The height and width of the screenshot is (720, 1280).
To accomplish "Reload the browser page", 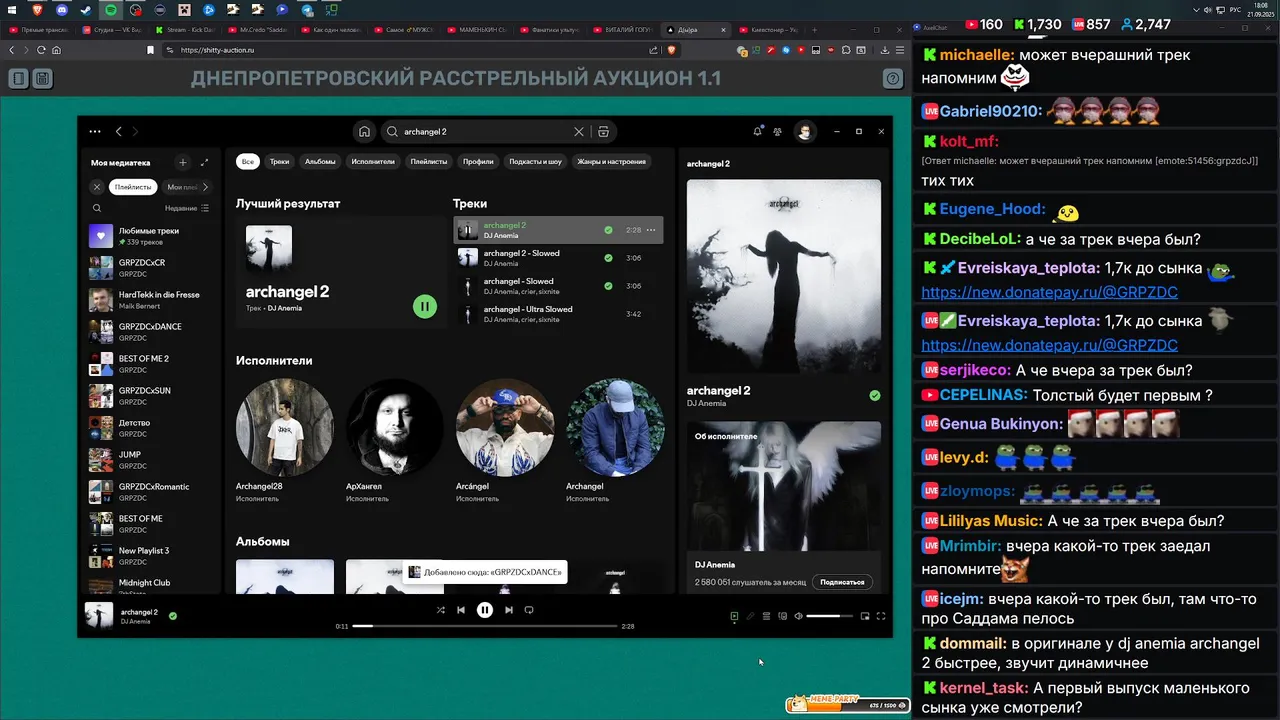I will coord(41,50).
